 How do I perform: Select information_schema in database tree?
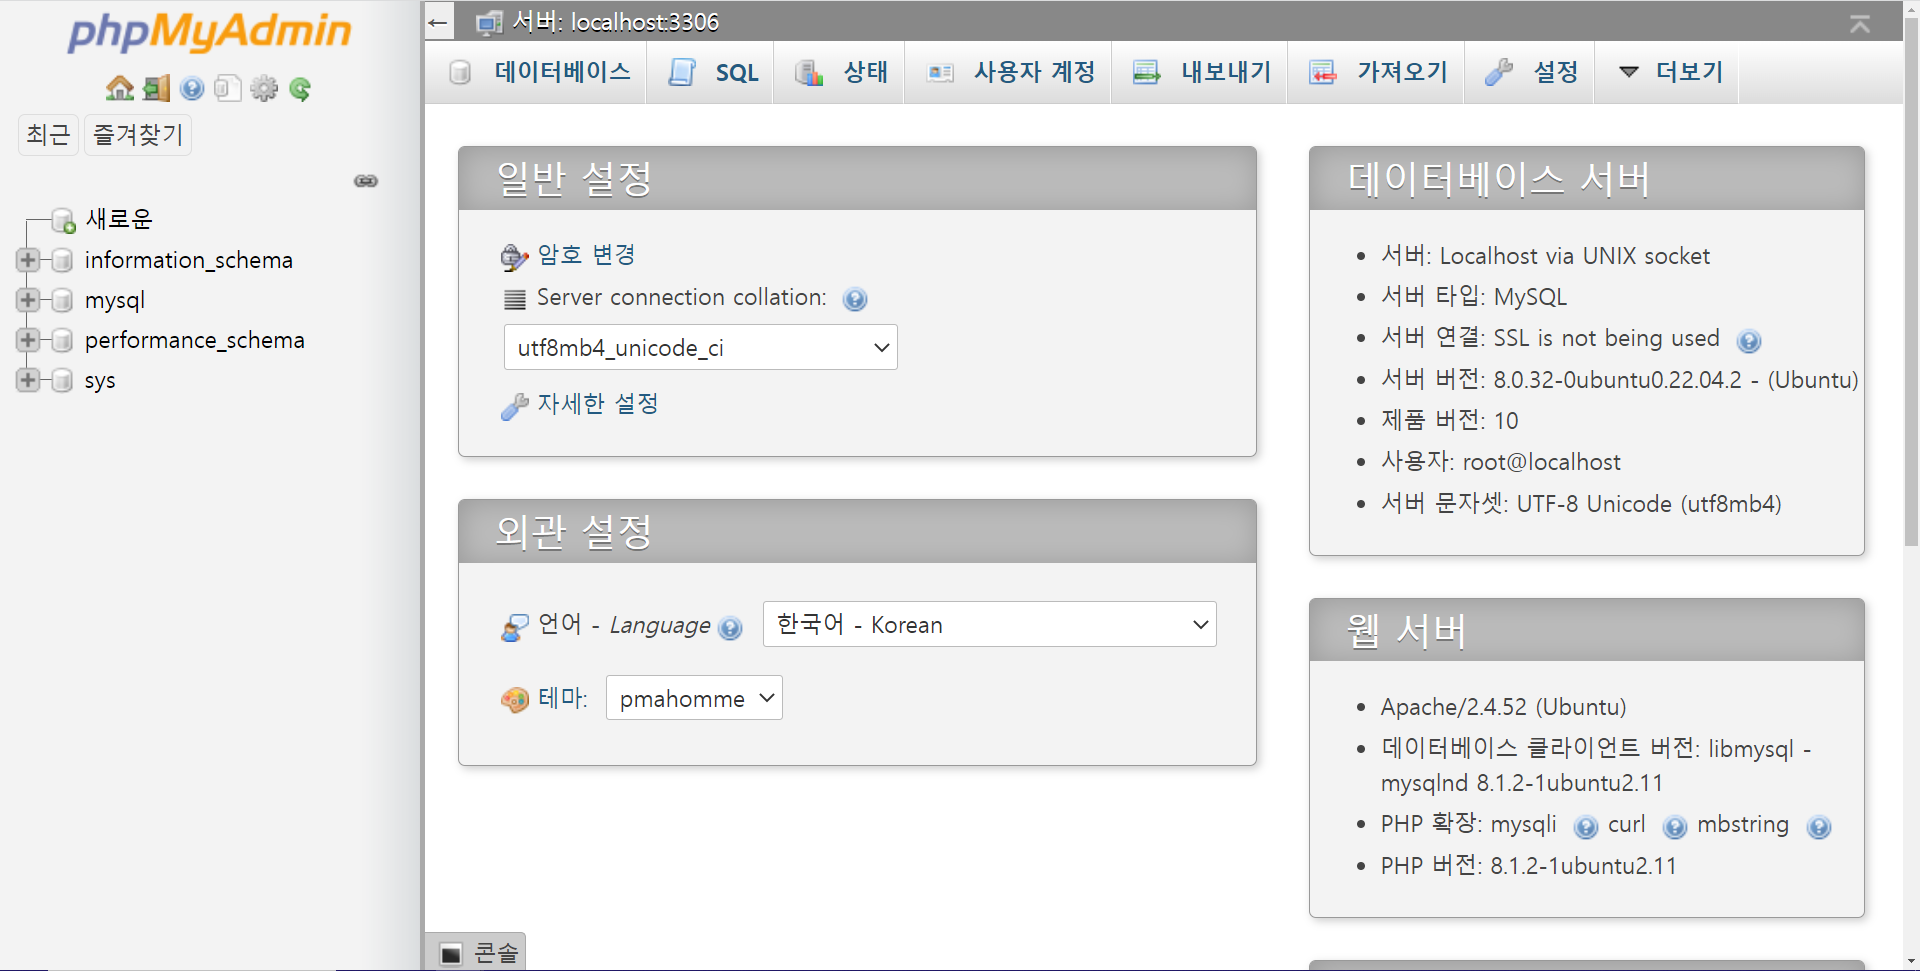coord(189,260)
